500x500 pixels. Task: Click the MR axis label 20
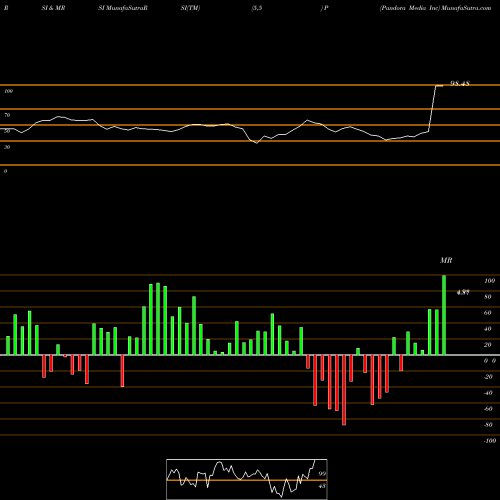point(488,345)
